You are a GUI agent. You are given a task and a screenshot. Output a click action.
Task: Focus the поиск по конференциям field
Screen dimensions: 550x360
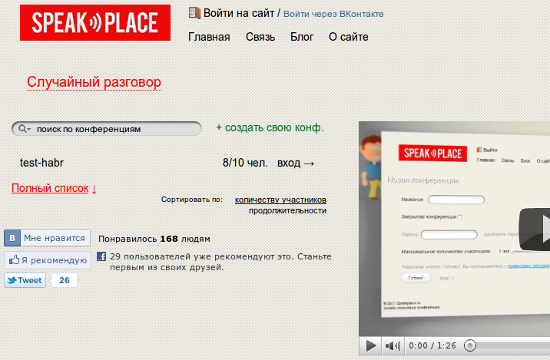tap(107, 129)
